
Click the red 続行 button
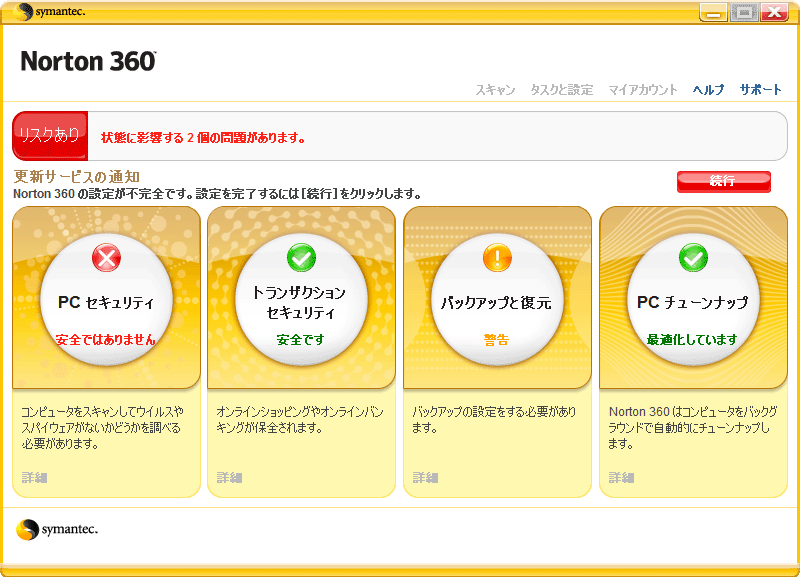[x=723, y=181]
